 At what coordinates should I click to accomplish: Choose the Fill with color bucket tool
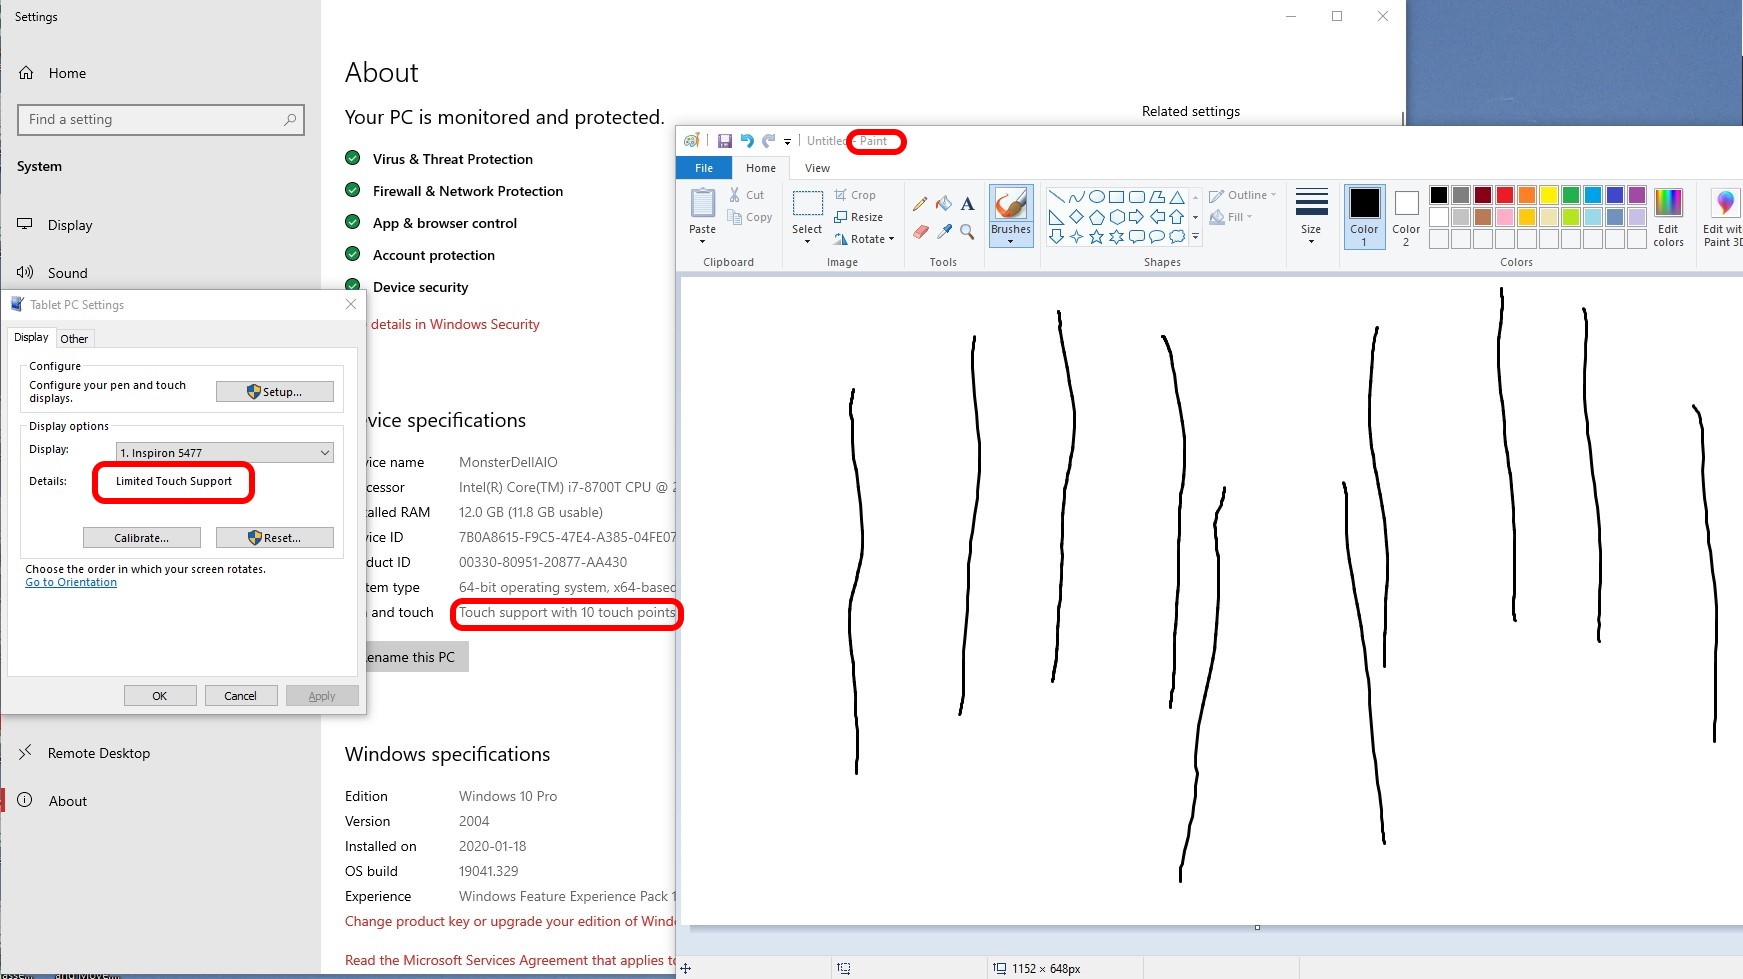pos(944,204)
